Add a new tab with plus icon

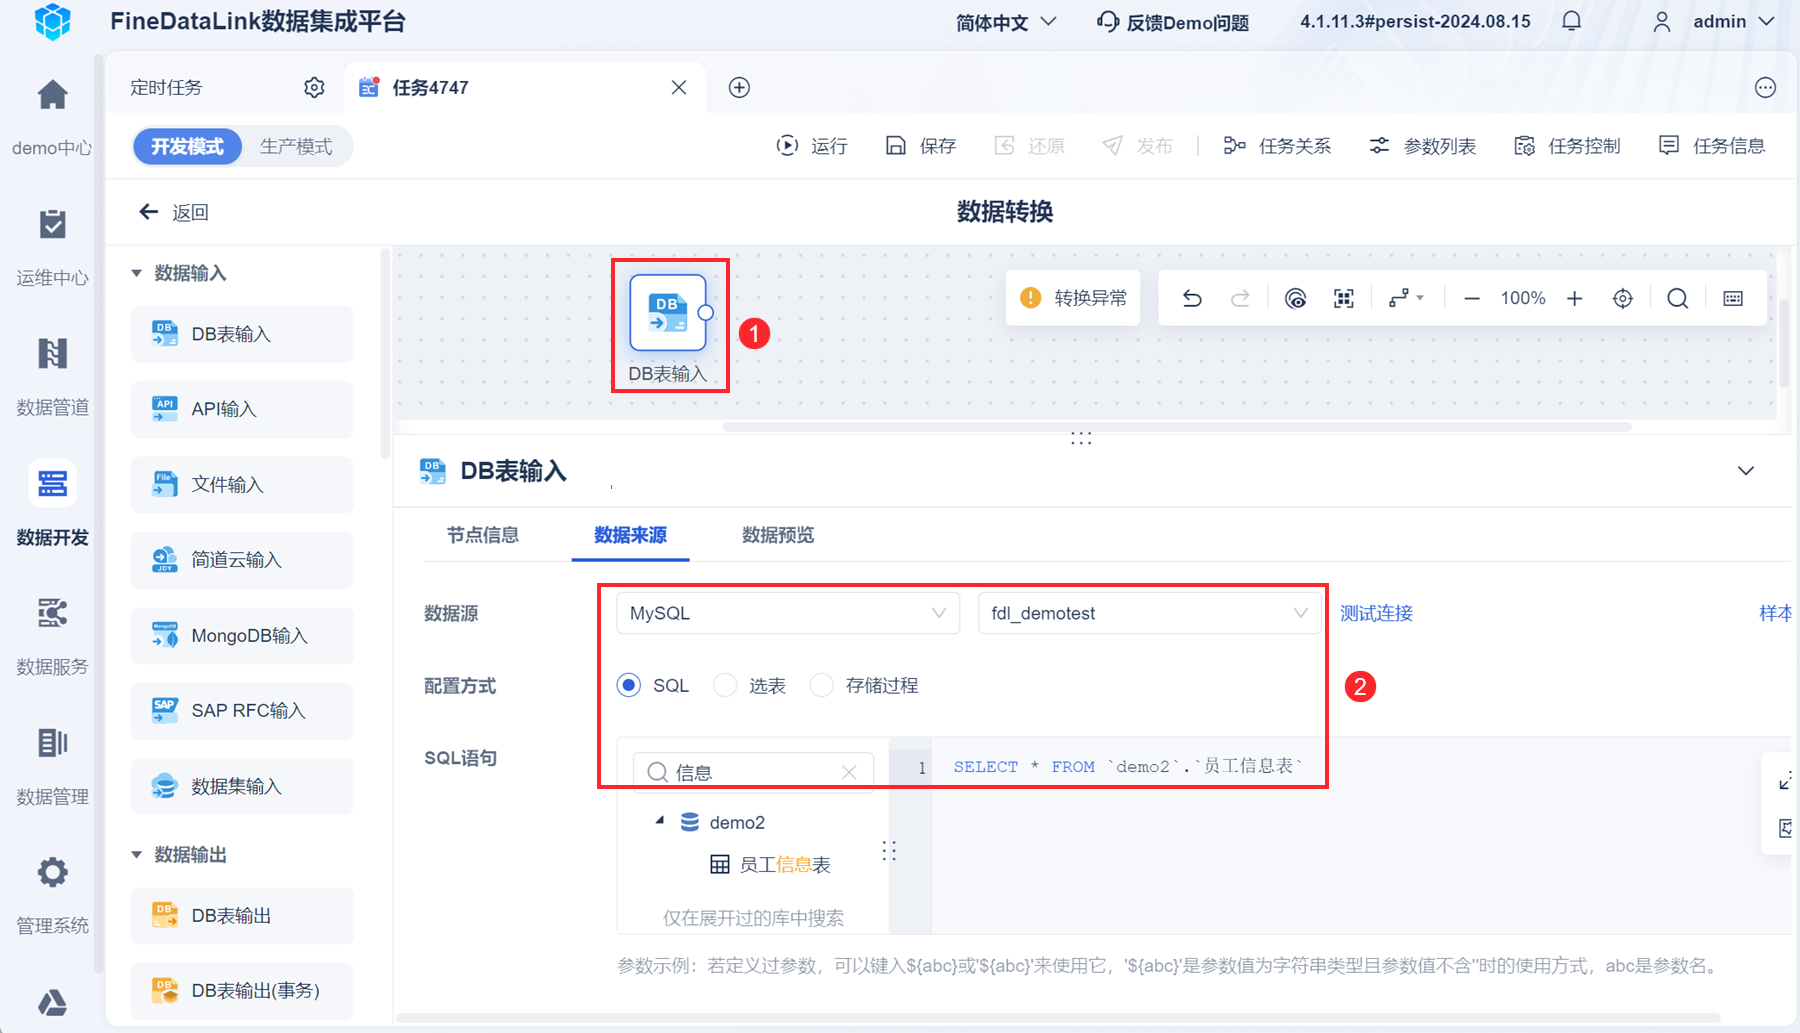pyautogui.click(x=739, y=88)
